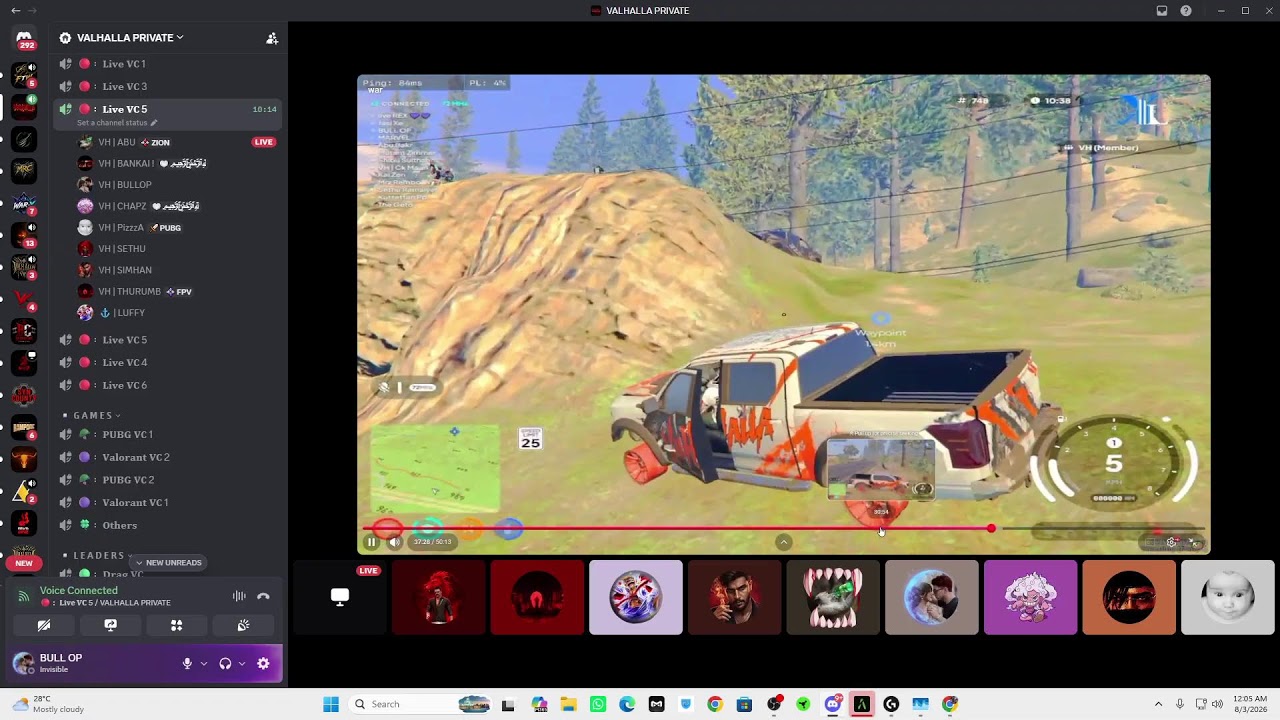Open voice connection signal details icon

[x=24, y=596]
